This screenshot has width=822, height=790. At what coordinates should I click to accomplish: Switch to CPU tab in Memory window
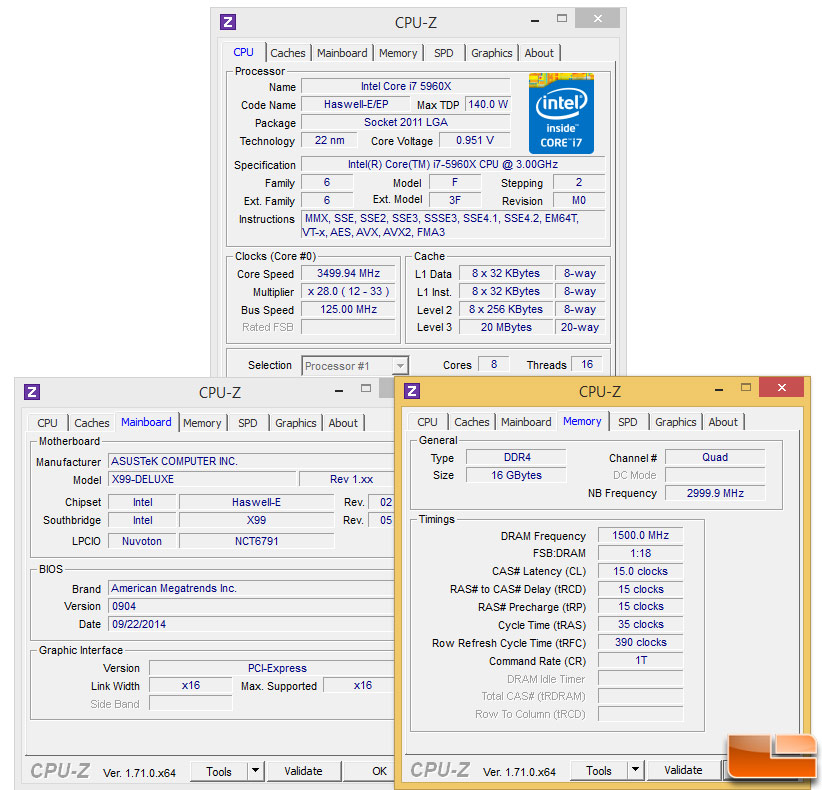click(x=427, y=422)
